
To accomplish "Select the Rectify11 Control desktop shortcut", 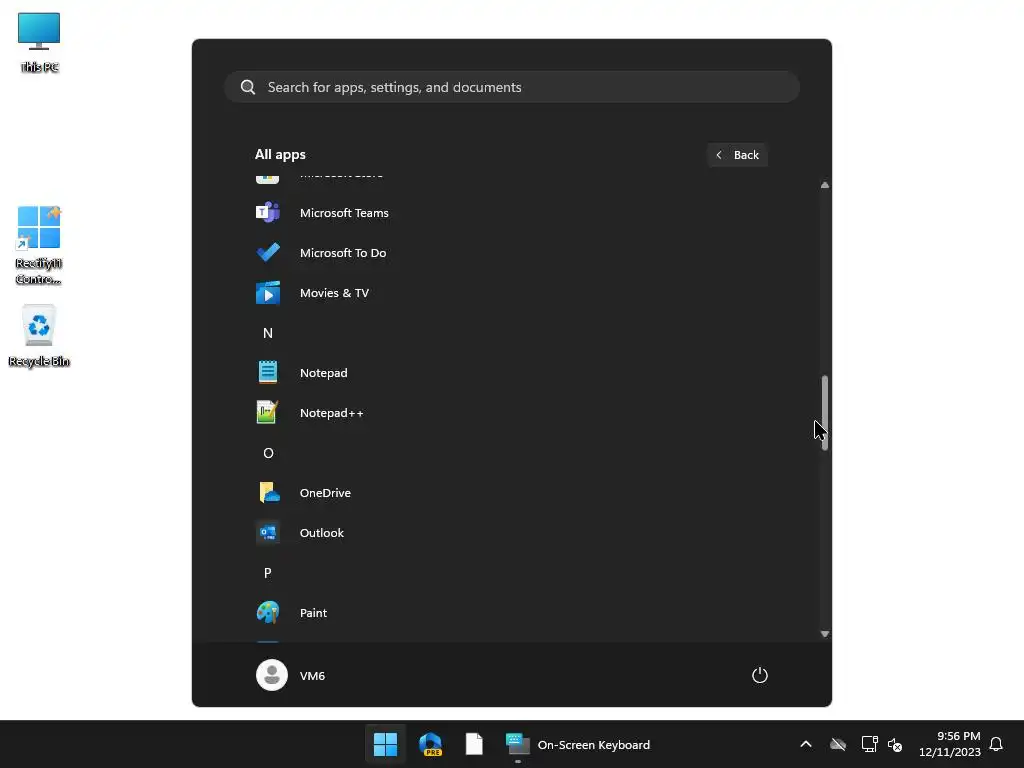I will 39,246.
